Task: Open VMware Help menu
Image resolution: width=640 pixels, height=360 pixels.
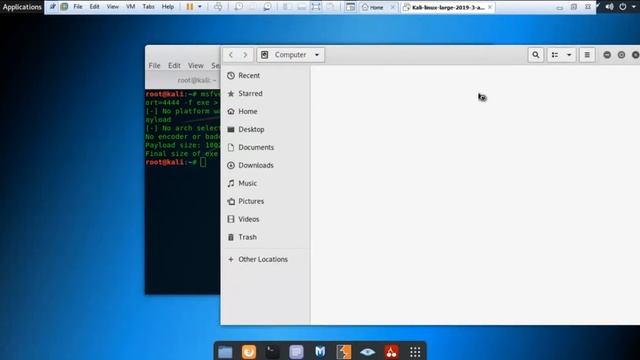Action: pos(168,7)
